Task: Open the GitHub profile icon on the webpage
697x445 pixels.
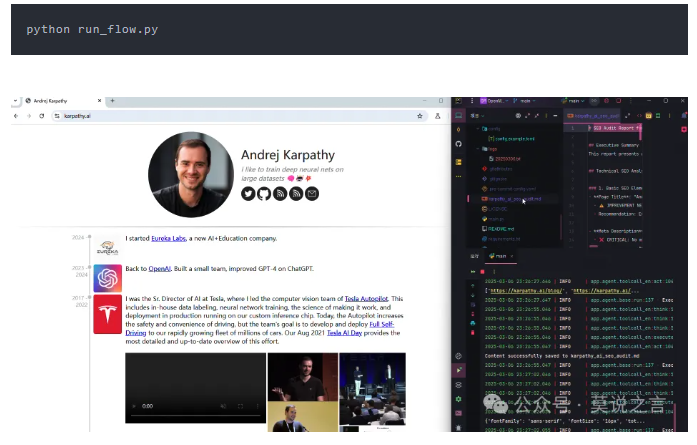Action: pyautogui.click(x=264, y=193)
